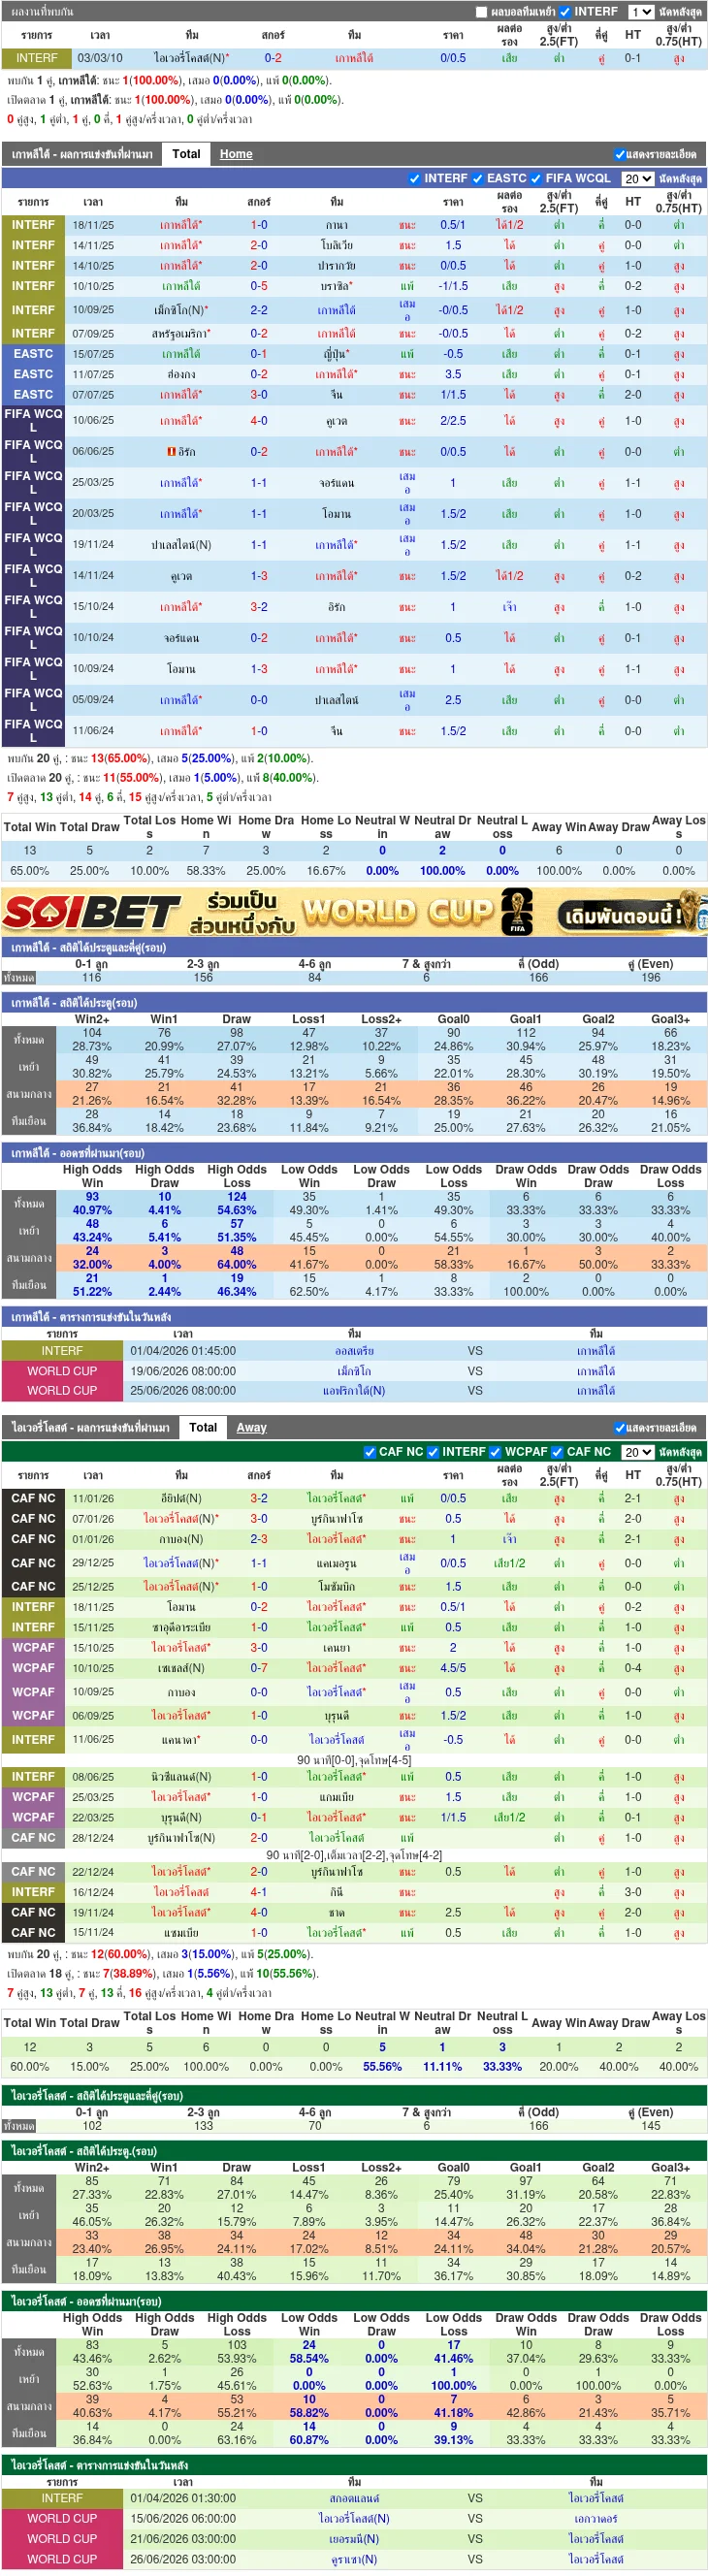Click เยอรมนี(N) in the 21/06/2026 fixture
Viewport: 708px width, 2576px height.
[354, 2538]
